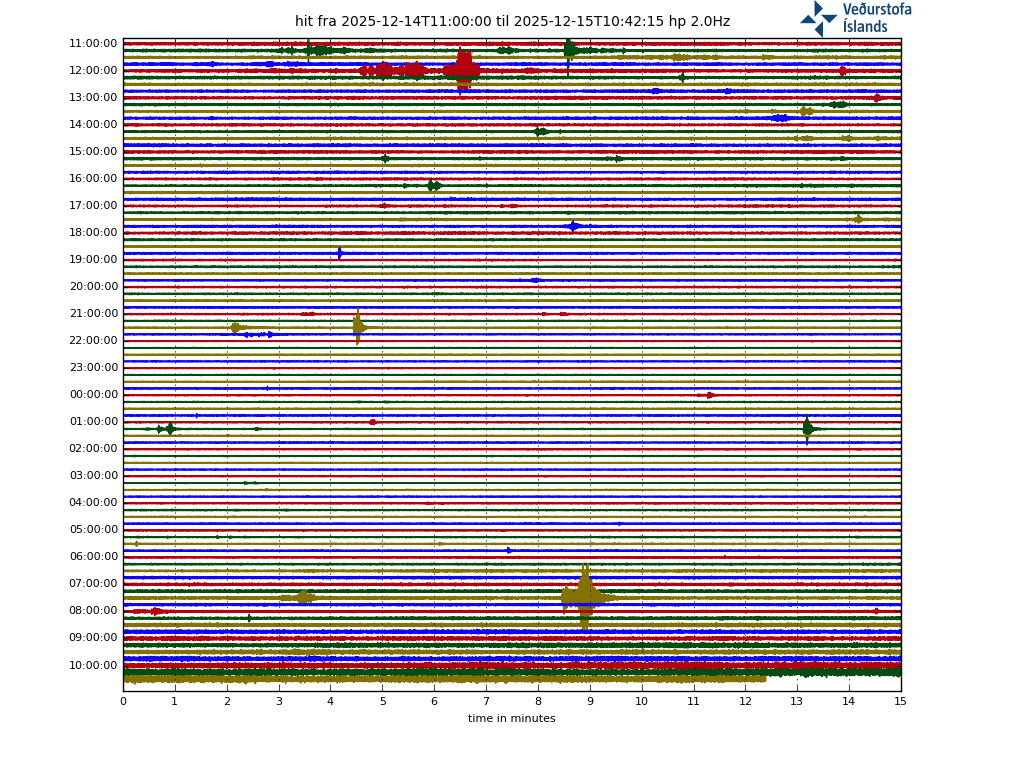Image resolution: width=1024 pixels, height=768 pixels.
Task: Click the 05:00:00 time label
Action: (93, 530)
